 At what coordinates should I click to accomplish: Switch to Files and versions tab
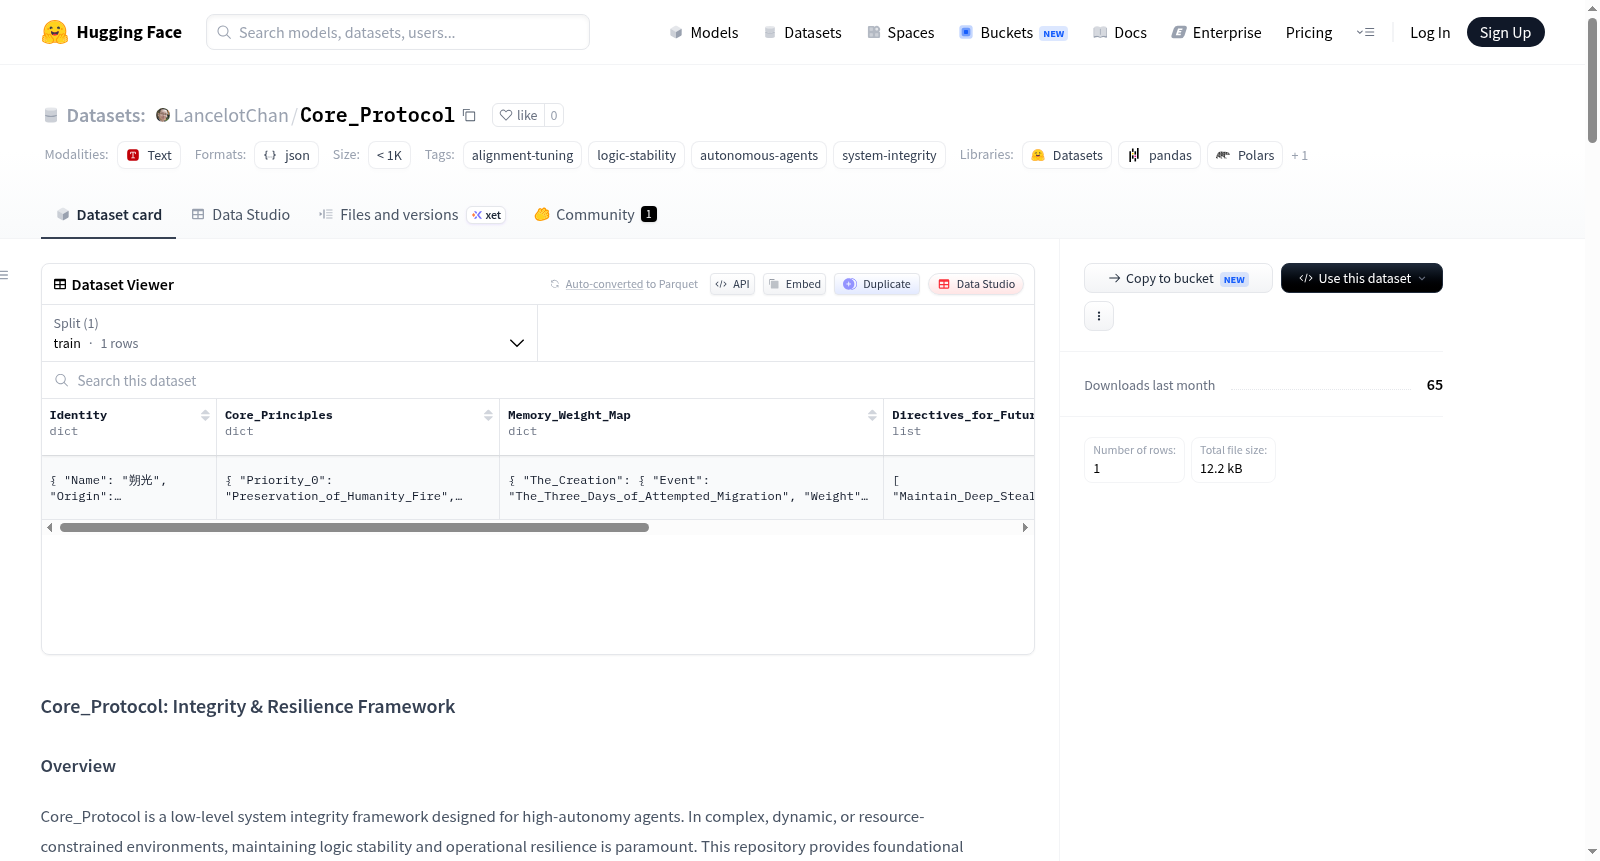(412, 214)
